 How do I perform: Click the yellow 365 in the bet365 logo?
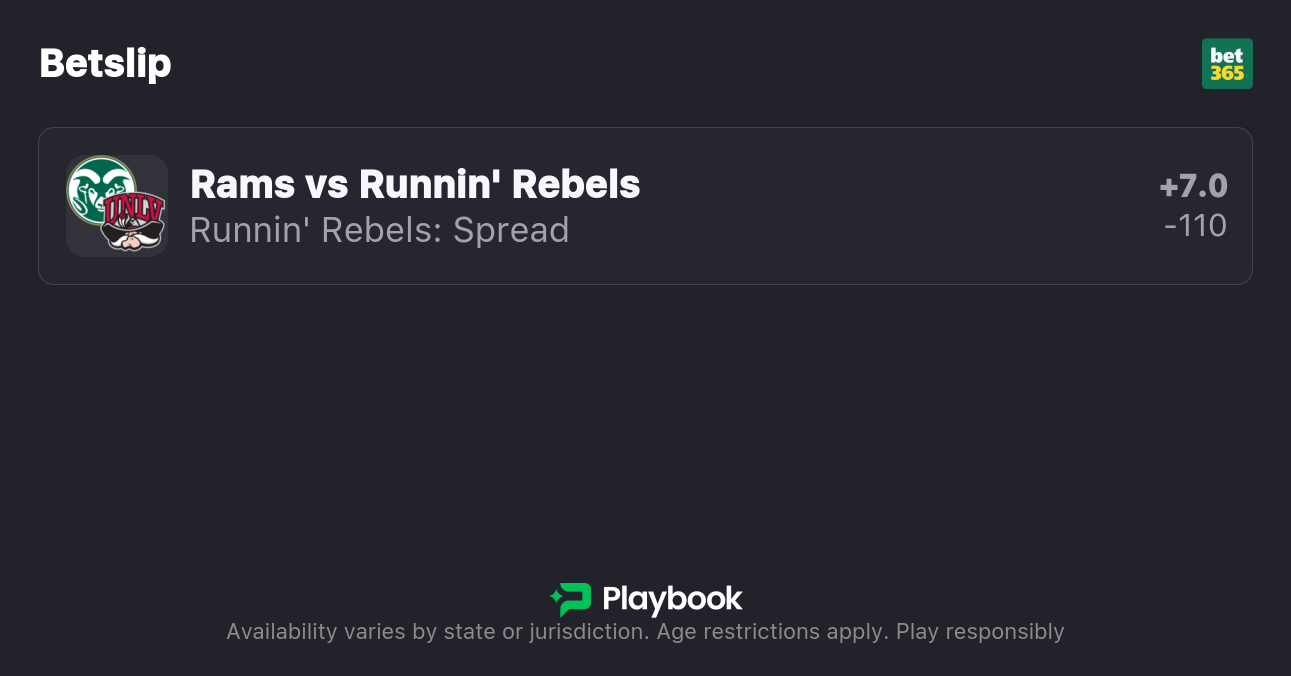point(1227,73)
